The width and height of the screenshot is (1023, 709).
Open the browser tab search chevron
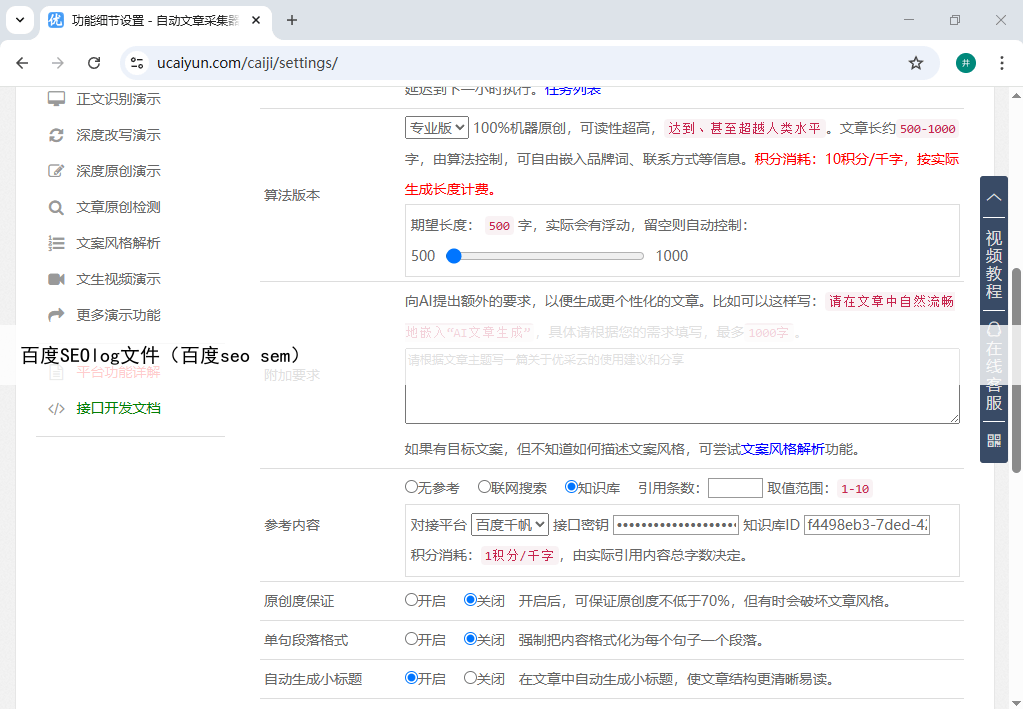19,20
